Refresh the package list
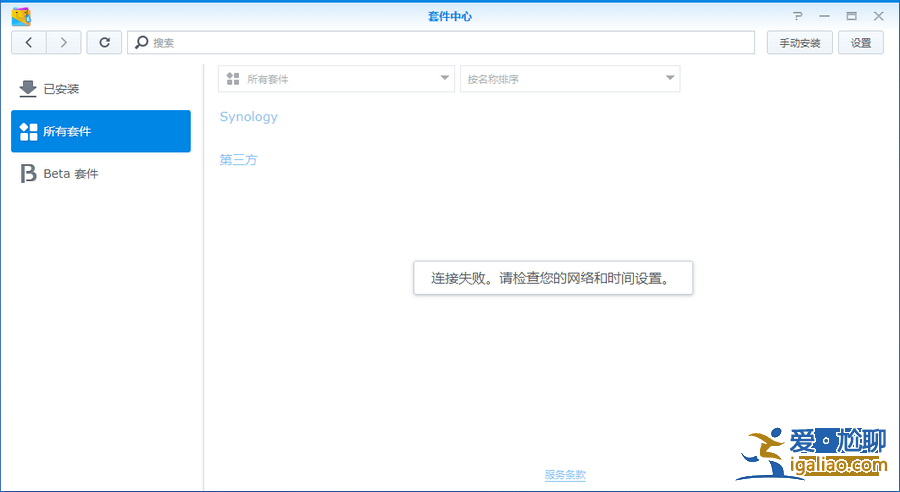Screen dimensions: 900x492 click(104, 42)
